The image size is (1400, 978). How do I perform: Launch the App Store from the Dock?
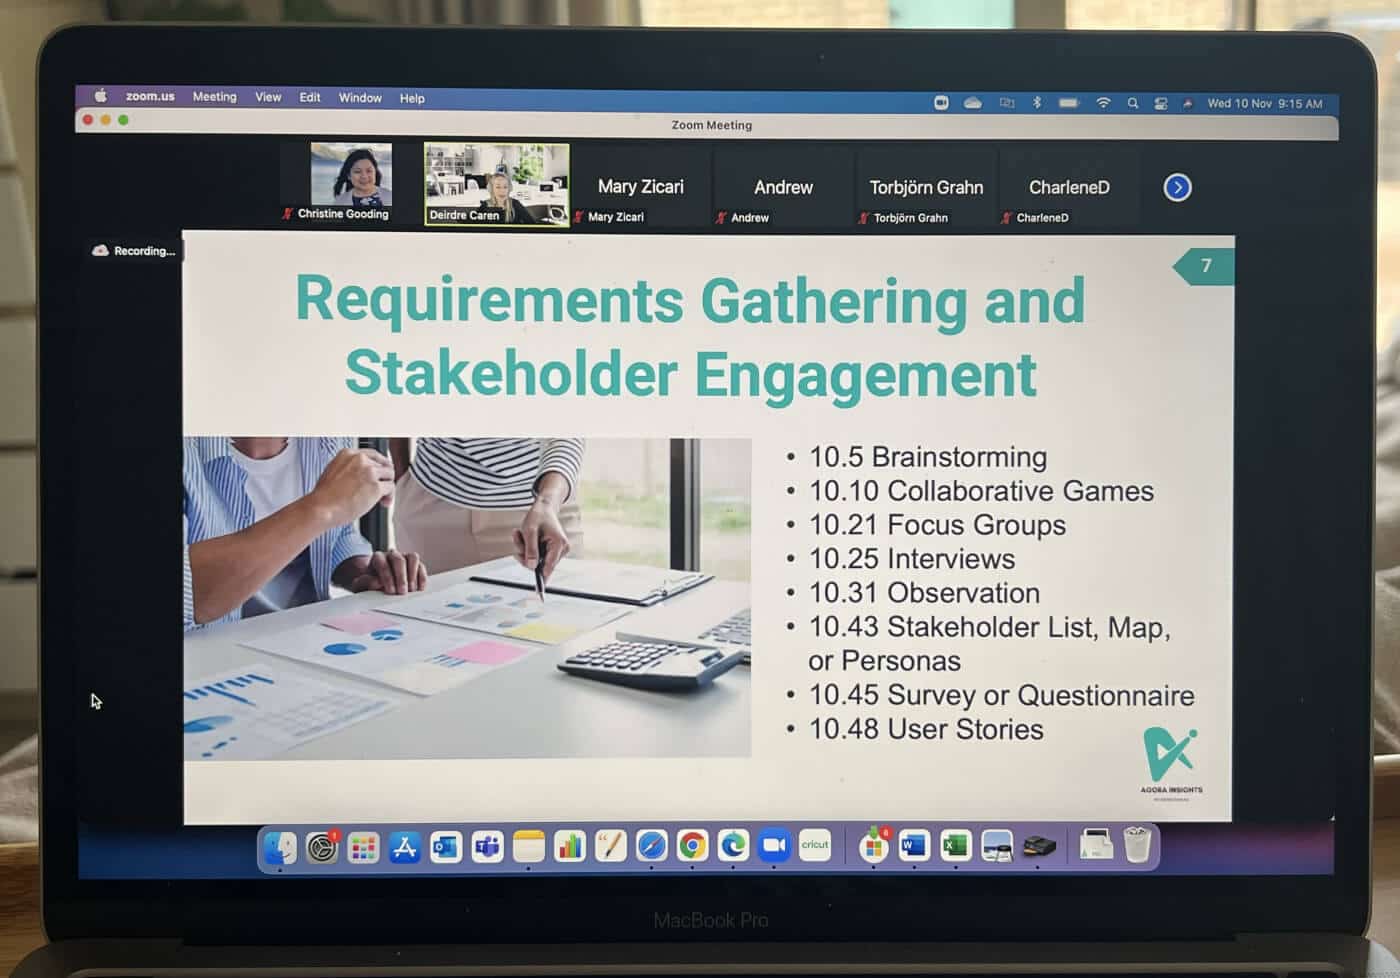(x=404, y=848)
